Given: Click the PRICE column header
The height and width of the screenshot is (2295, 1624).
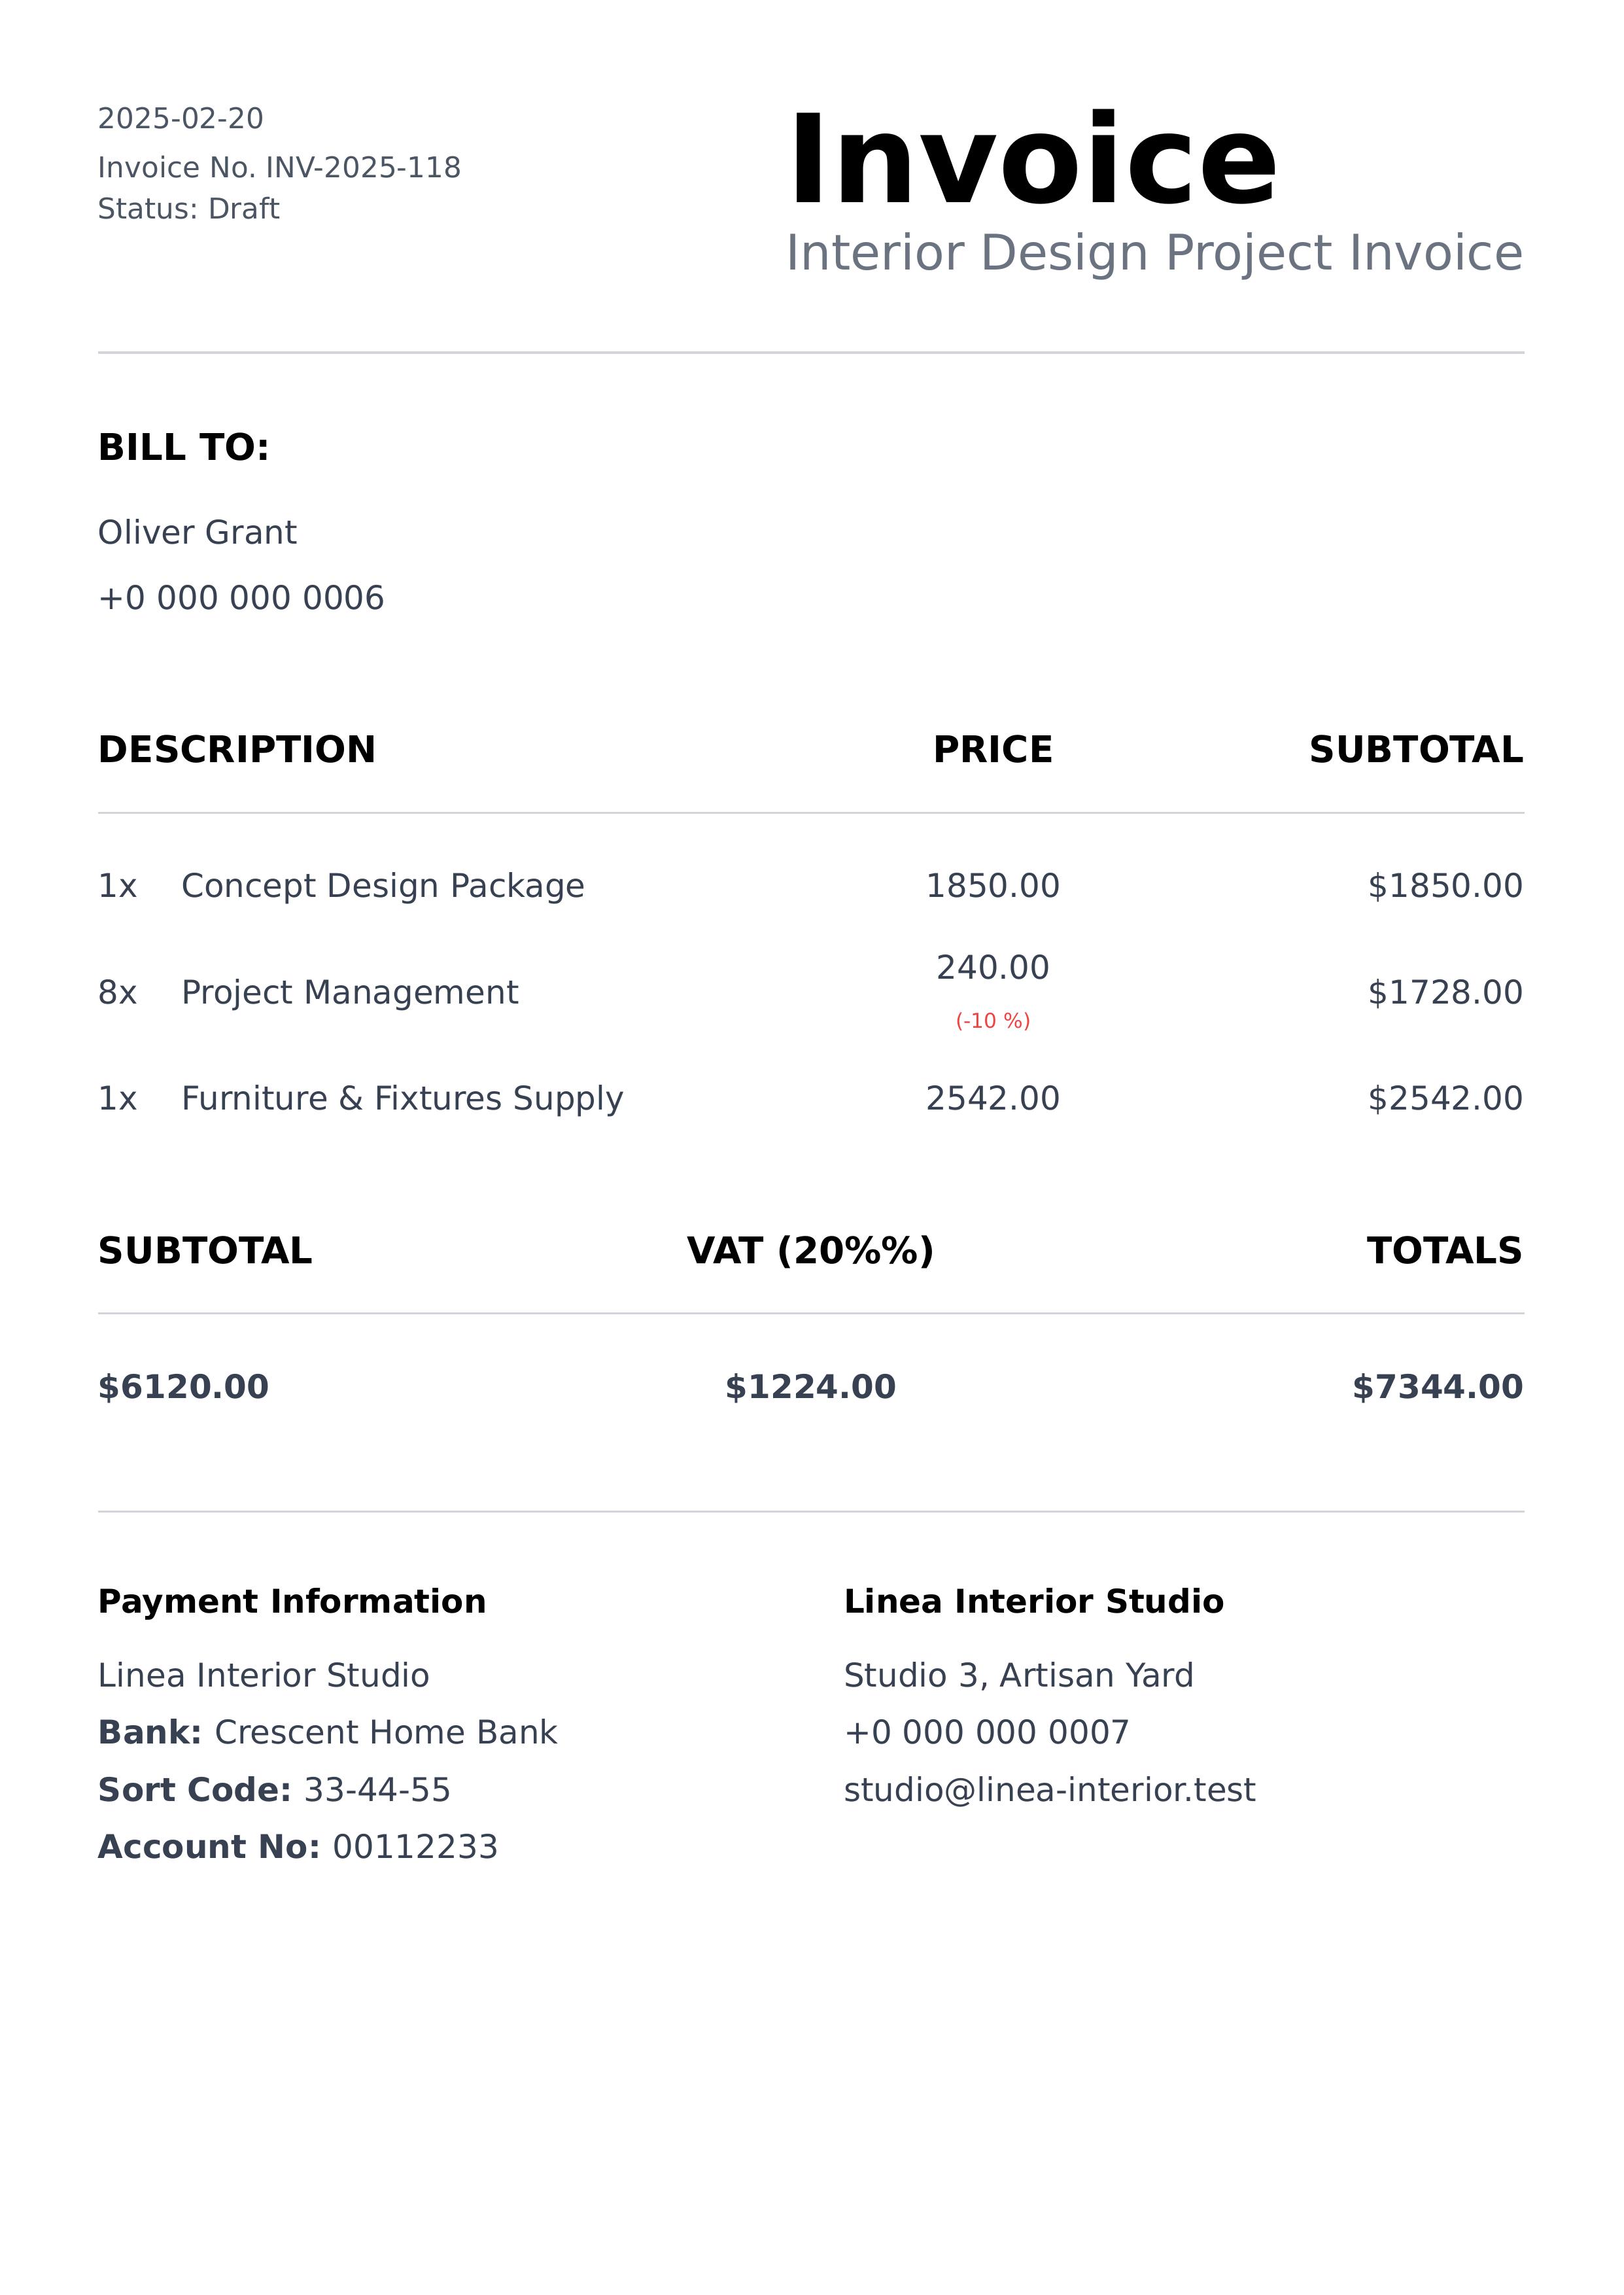Looking at the screenshot, I should pos(992,750).
